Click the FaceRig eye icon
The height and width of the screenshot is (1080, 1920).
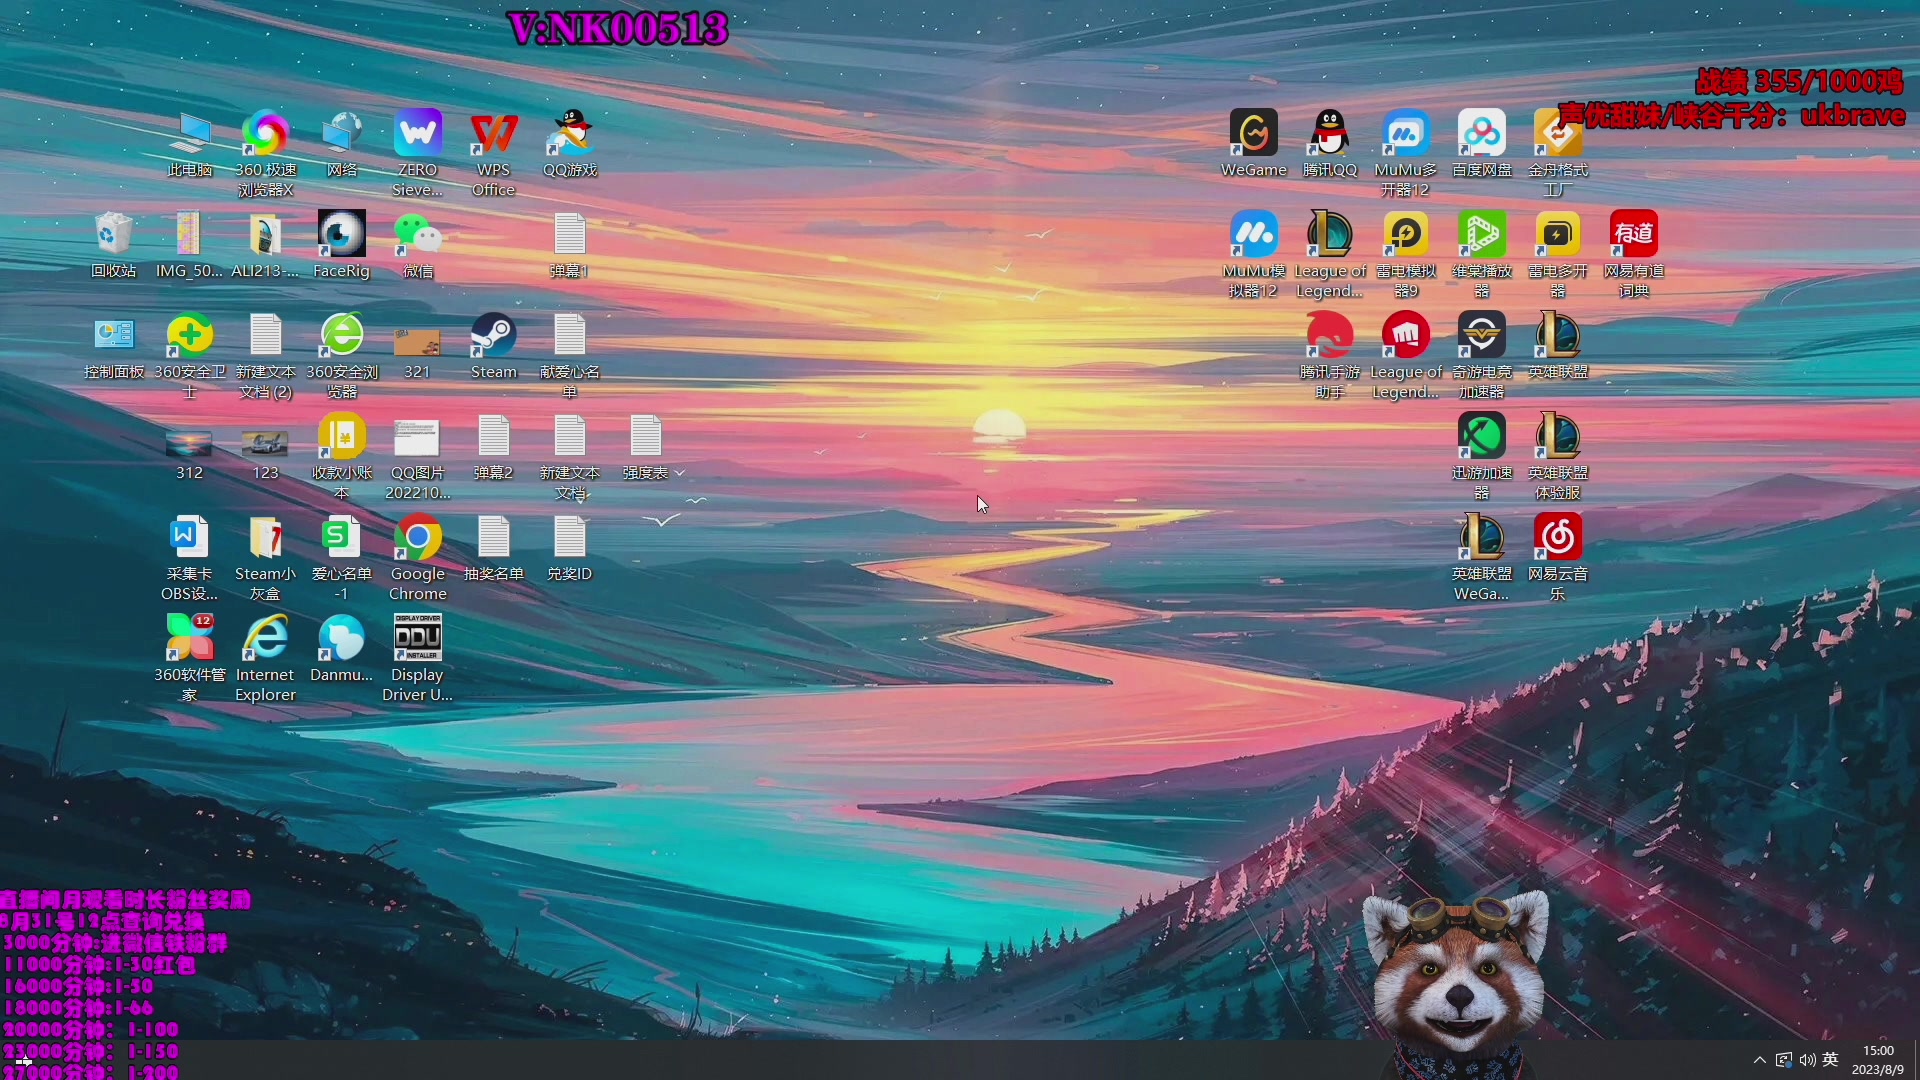(x=341, y=235)
